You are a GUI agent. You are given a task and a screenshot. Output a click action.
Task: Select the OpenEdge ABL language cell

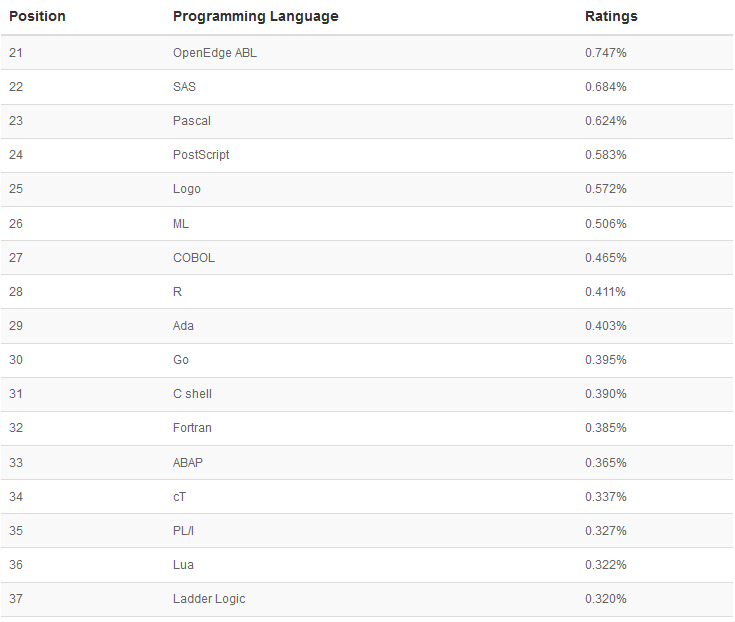[214, 53]
